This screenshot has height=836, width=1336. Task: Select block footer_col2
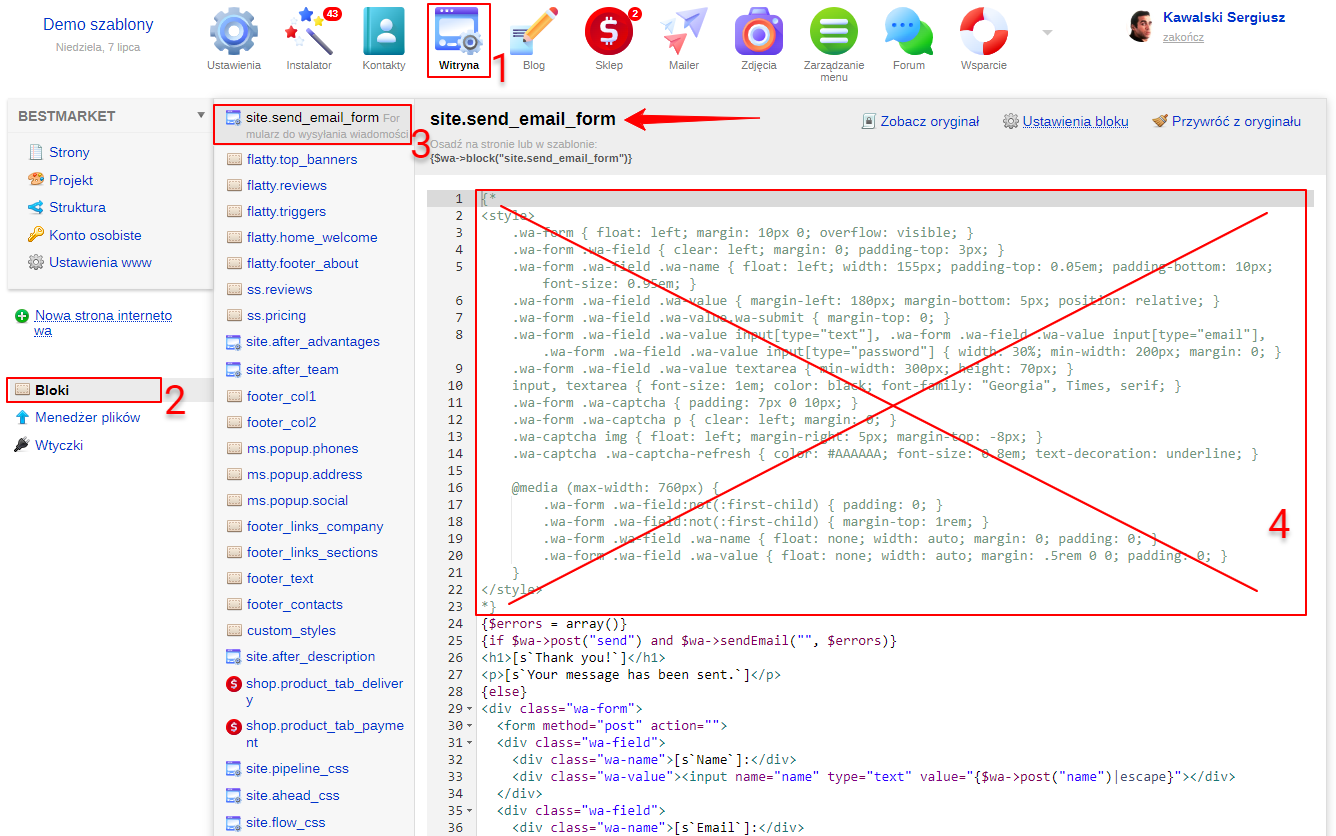click(281, 422)
